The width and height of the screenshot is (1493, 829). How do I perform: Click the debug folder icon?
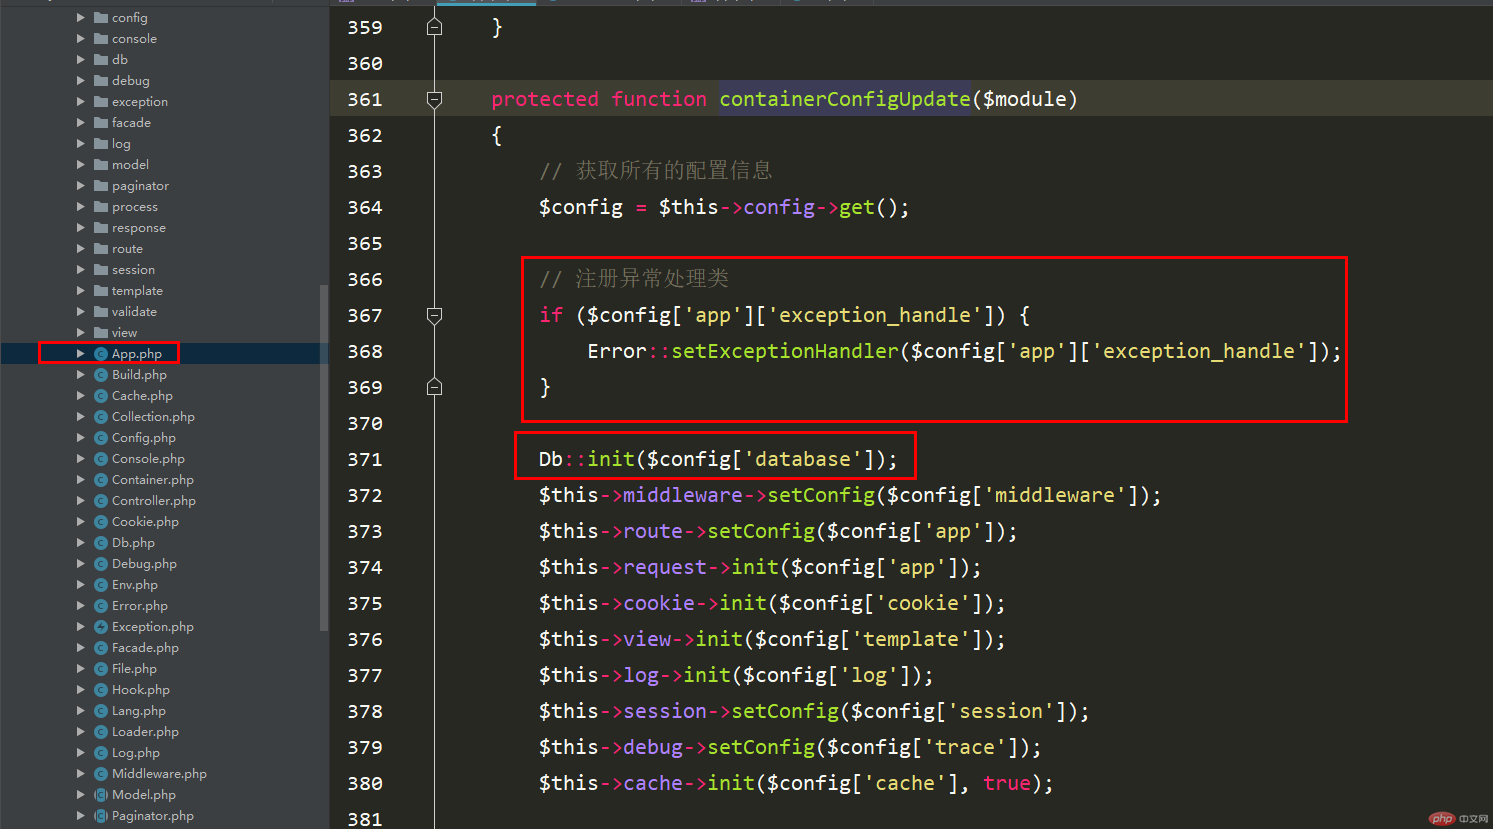(101, 80)
